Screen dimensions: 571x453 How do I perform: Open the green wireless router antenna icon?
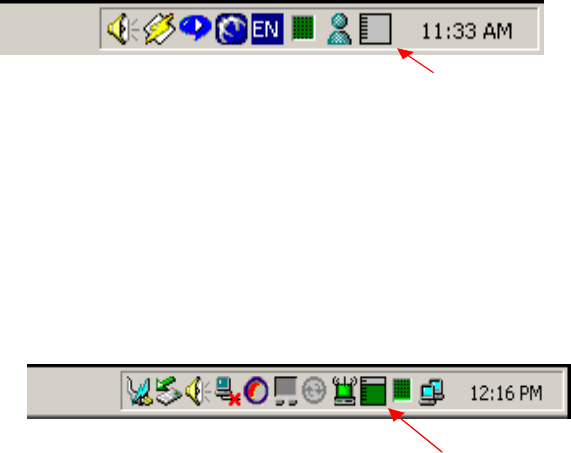tap(344, 391)
